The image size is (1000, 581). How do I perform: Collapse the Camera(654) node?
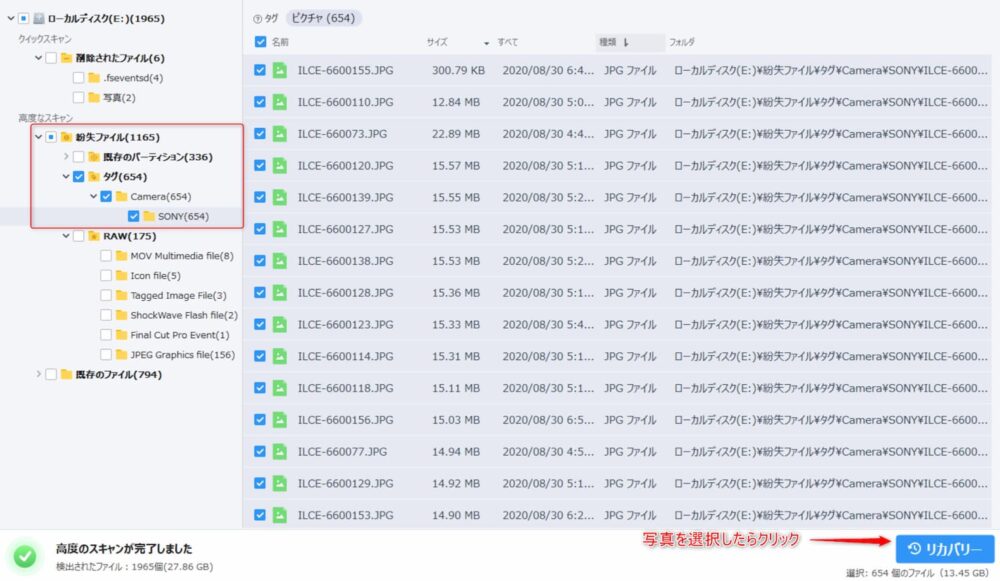pos(93,196)
